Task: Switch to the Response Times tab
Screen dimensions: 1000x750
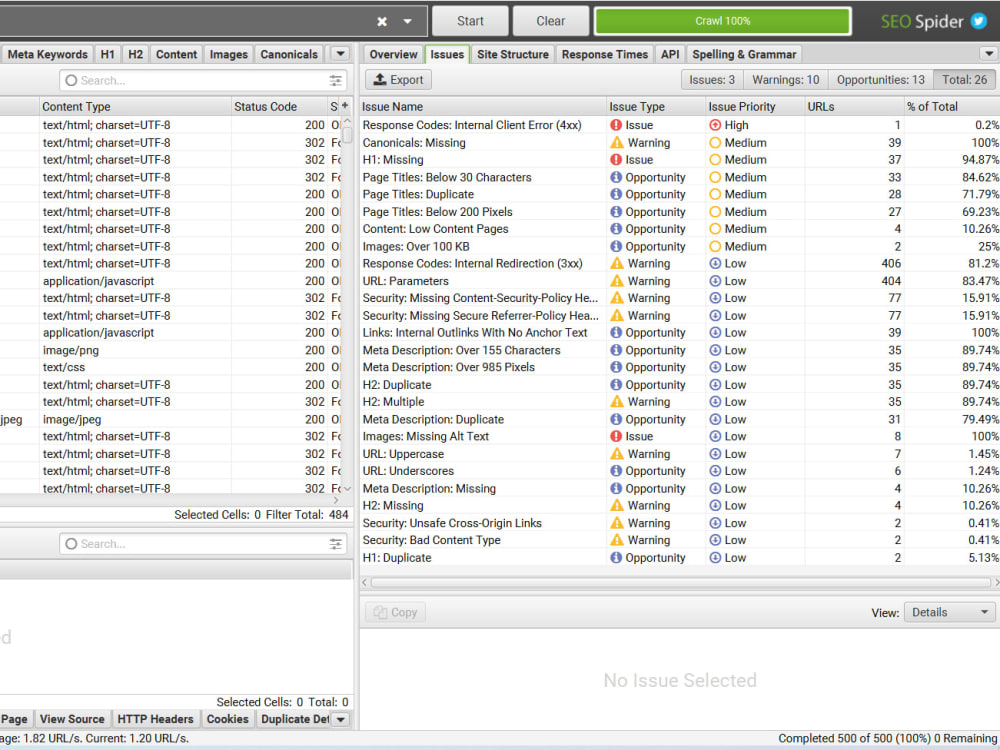Action: tap(605, 54)
